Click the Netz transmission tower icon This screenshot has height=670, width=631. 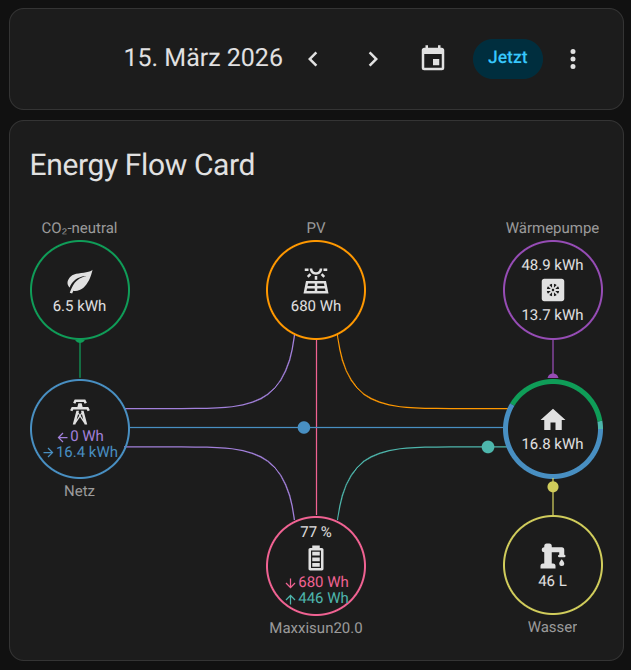[x=80, y=412]
